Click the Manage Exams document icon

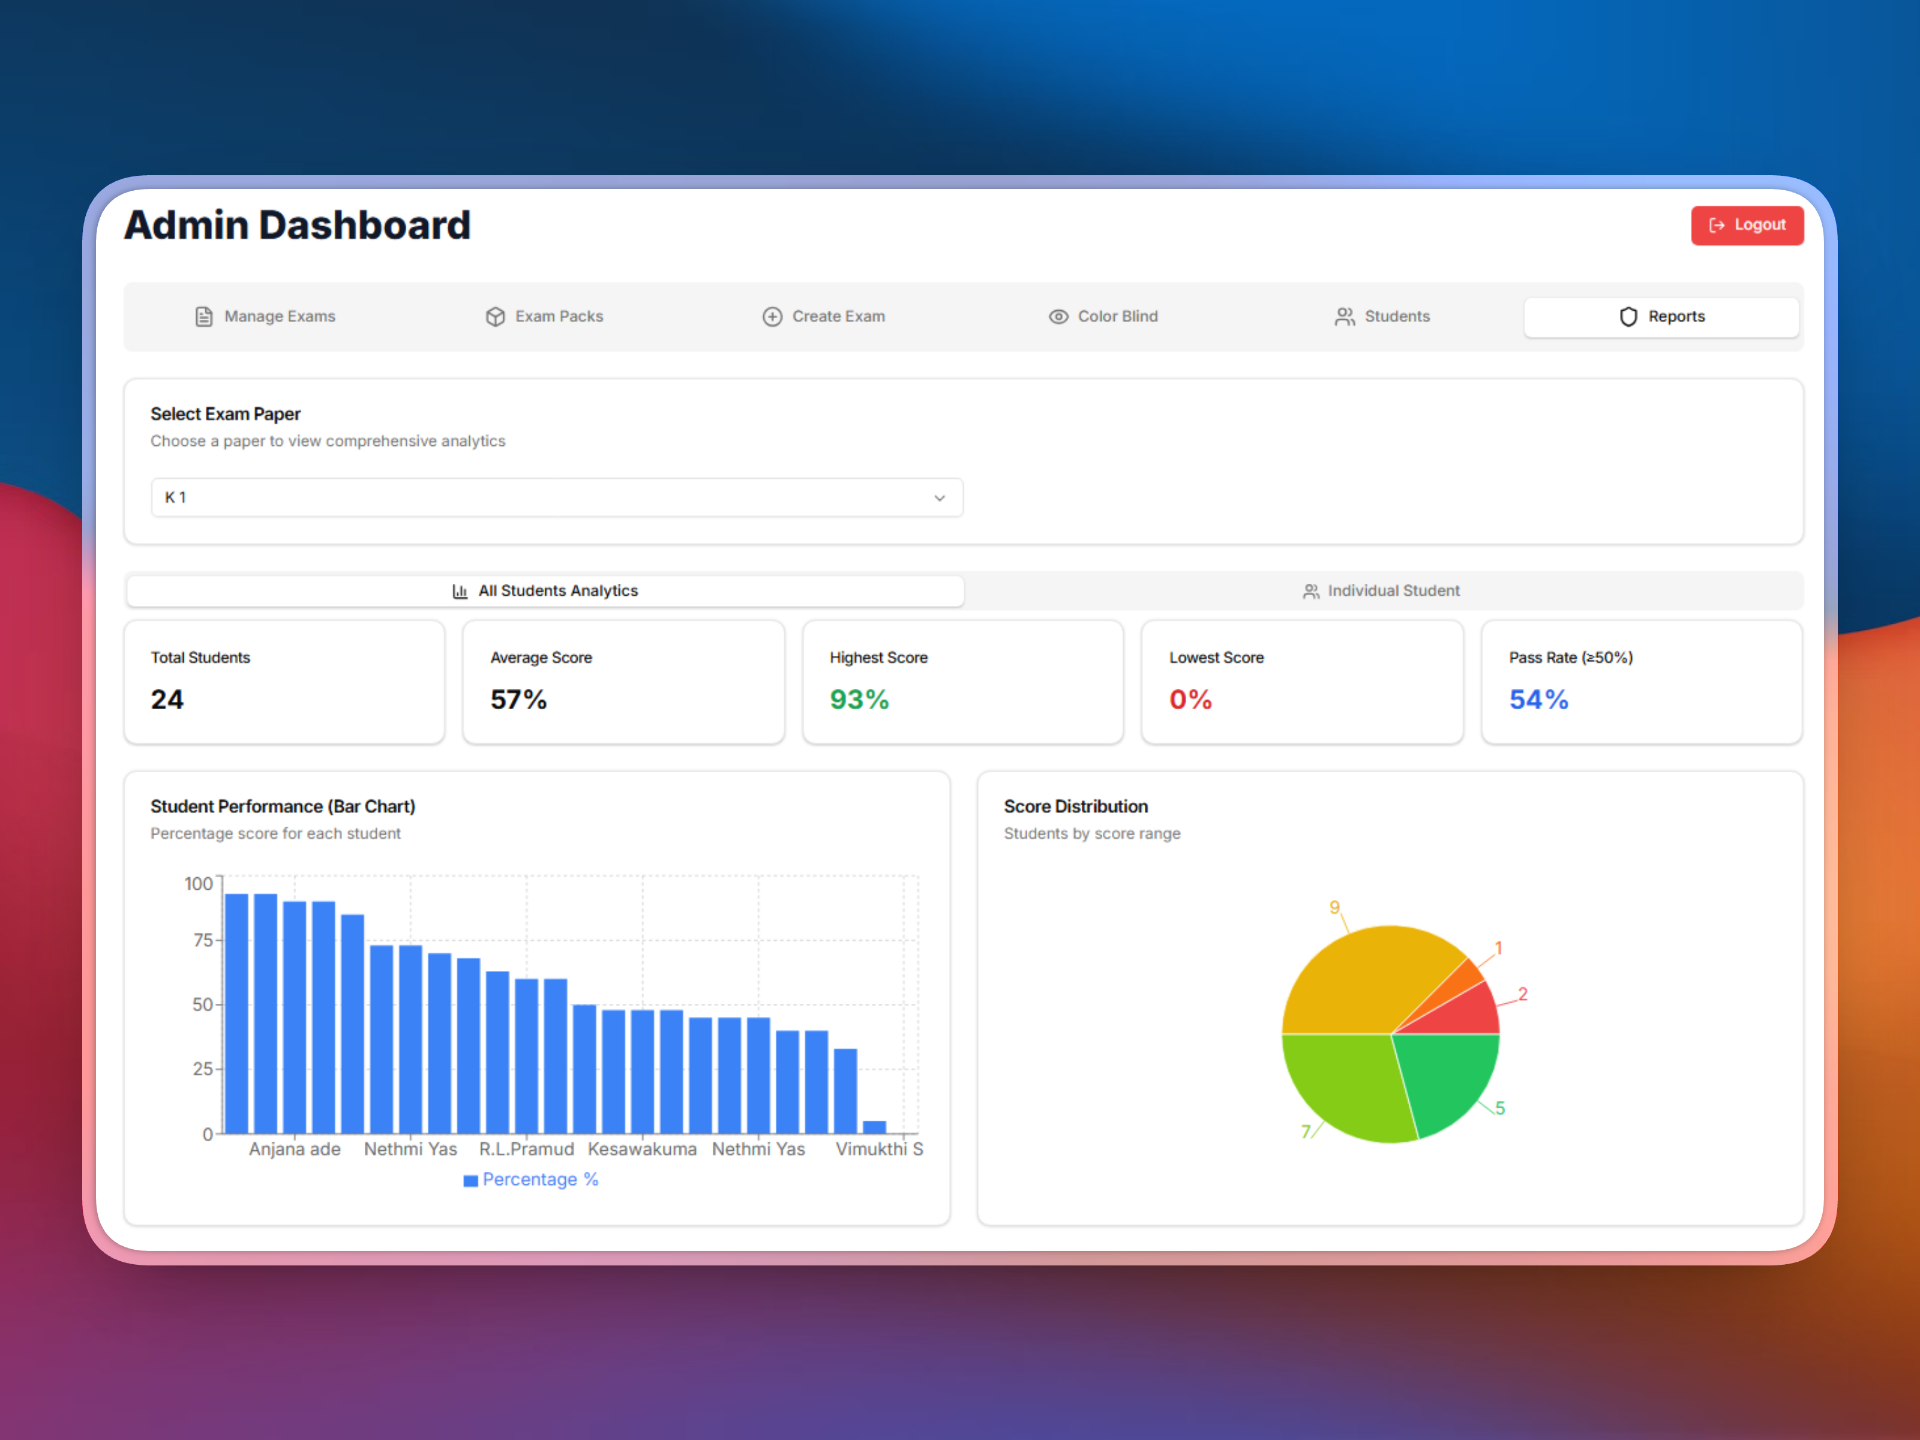204,317
